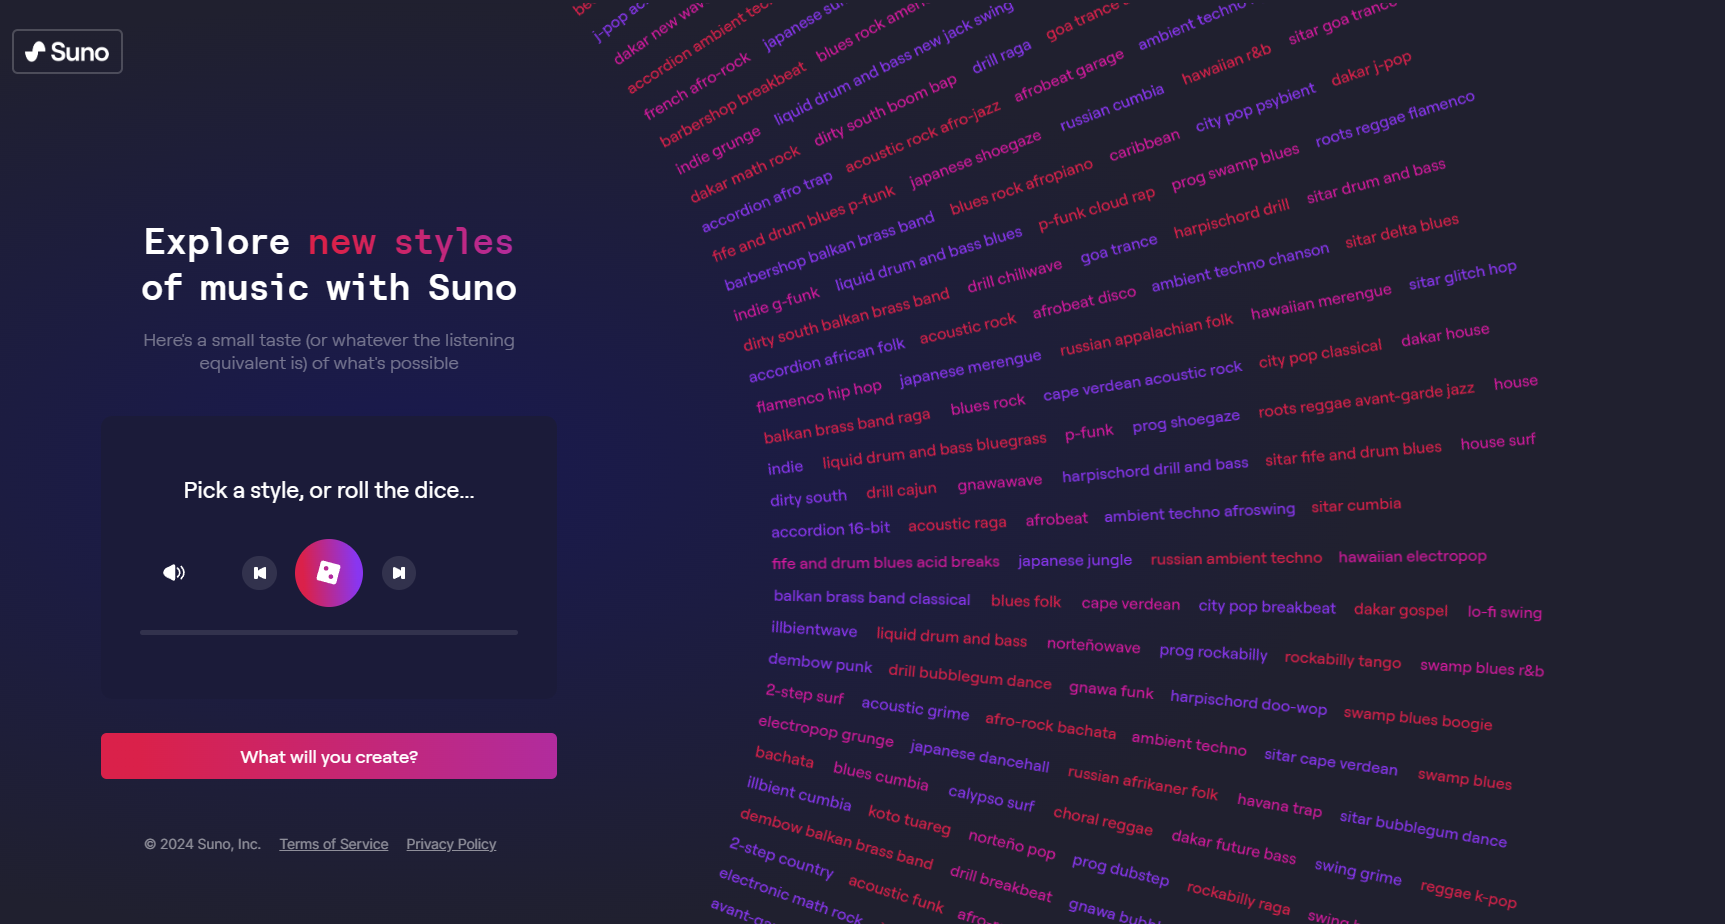The image size is (1725, 924).
Task: Choose the 'dembow punk' style
Action: click(820, 663)
